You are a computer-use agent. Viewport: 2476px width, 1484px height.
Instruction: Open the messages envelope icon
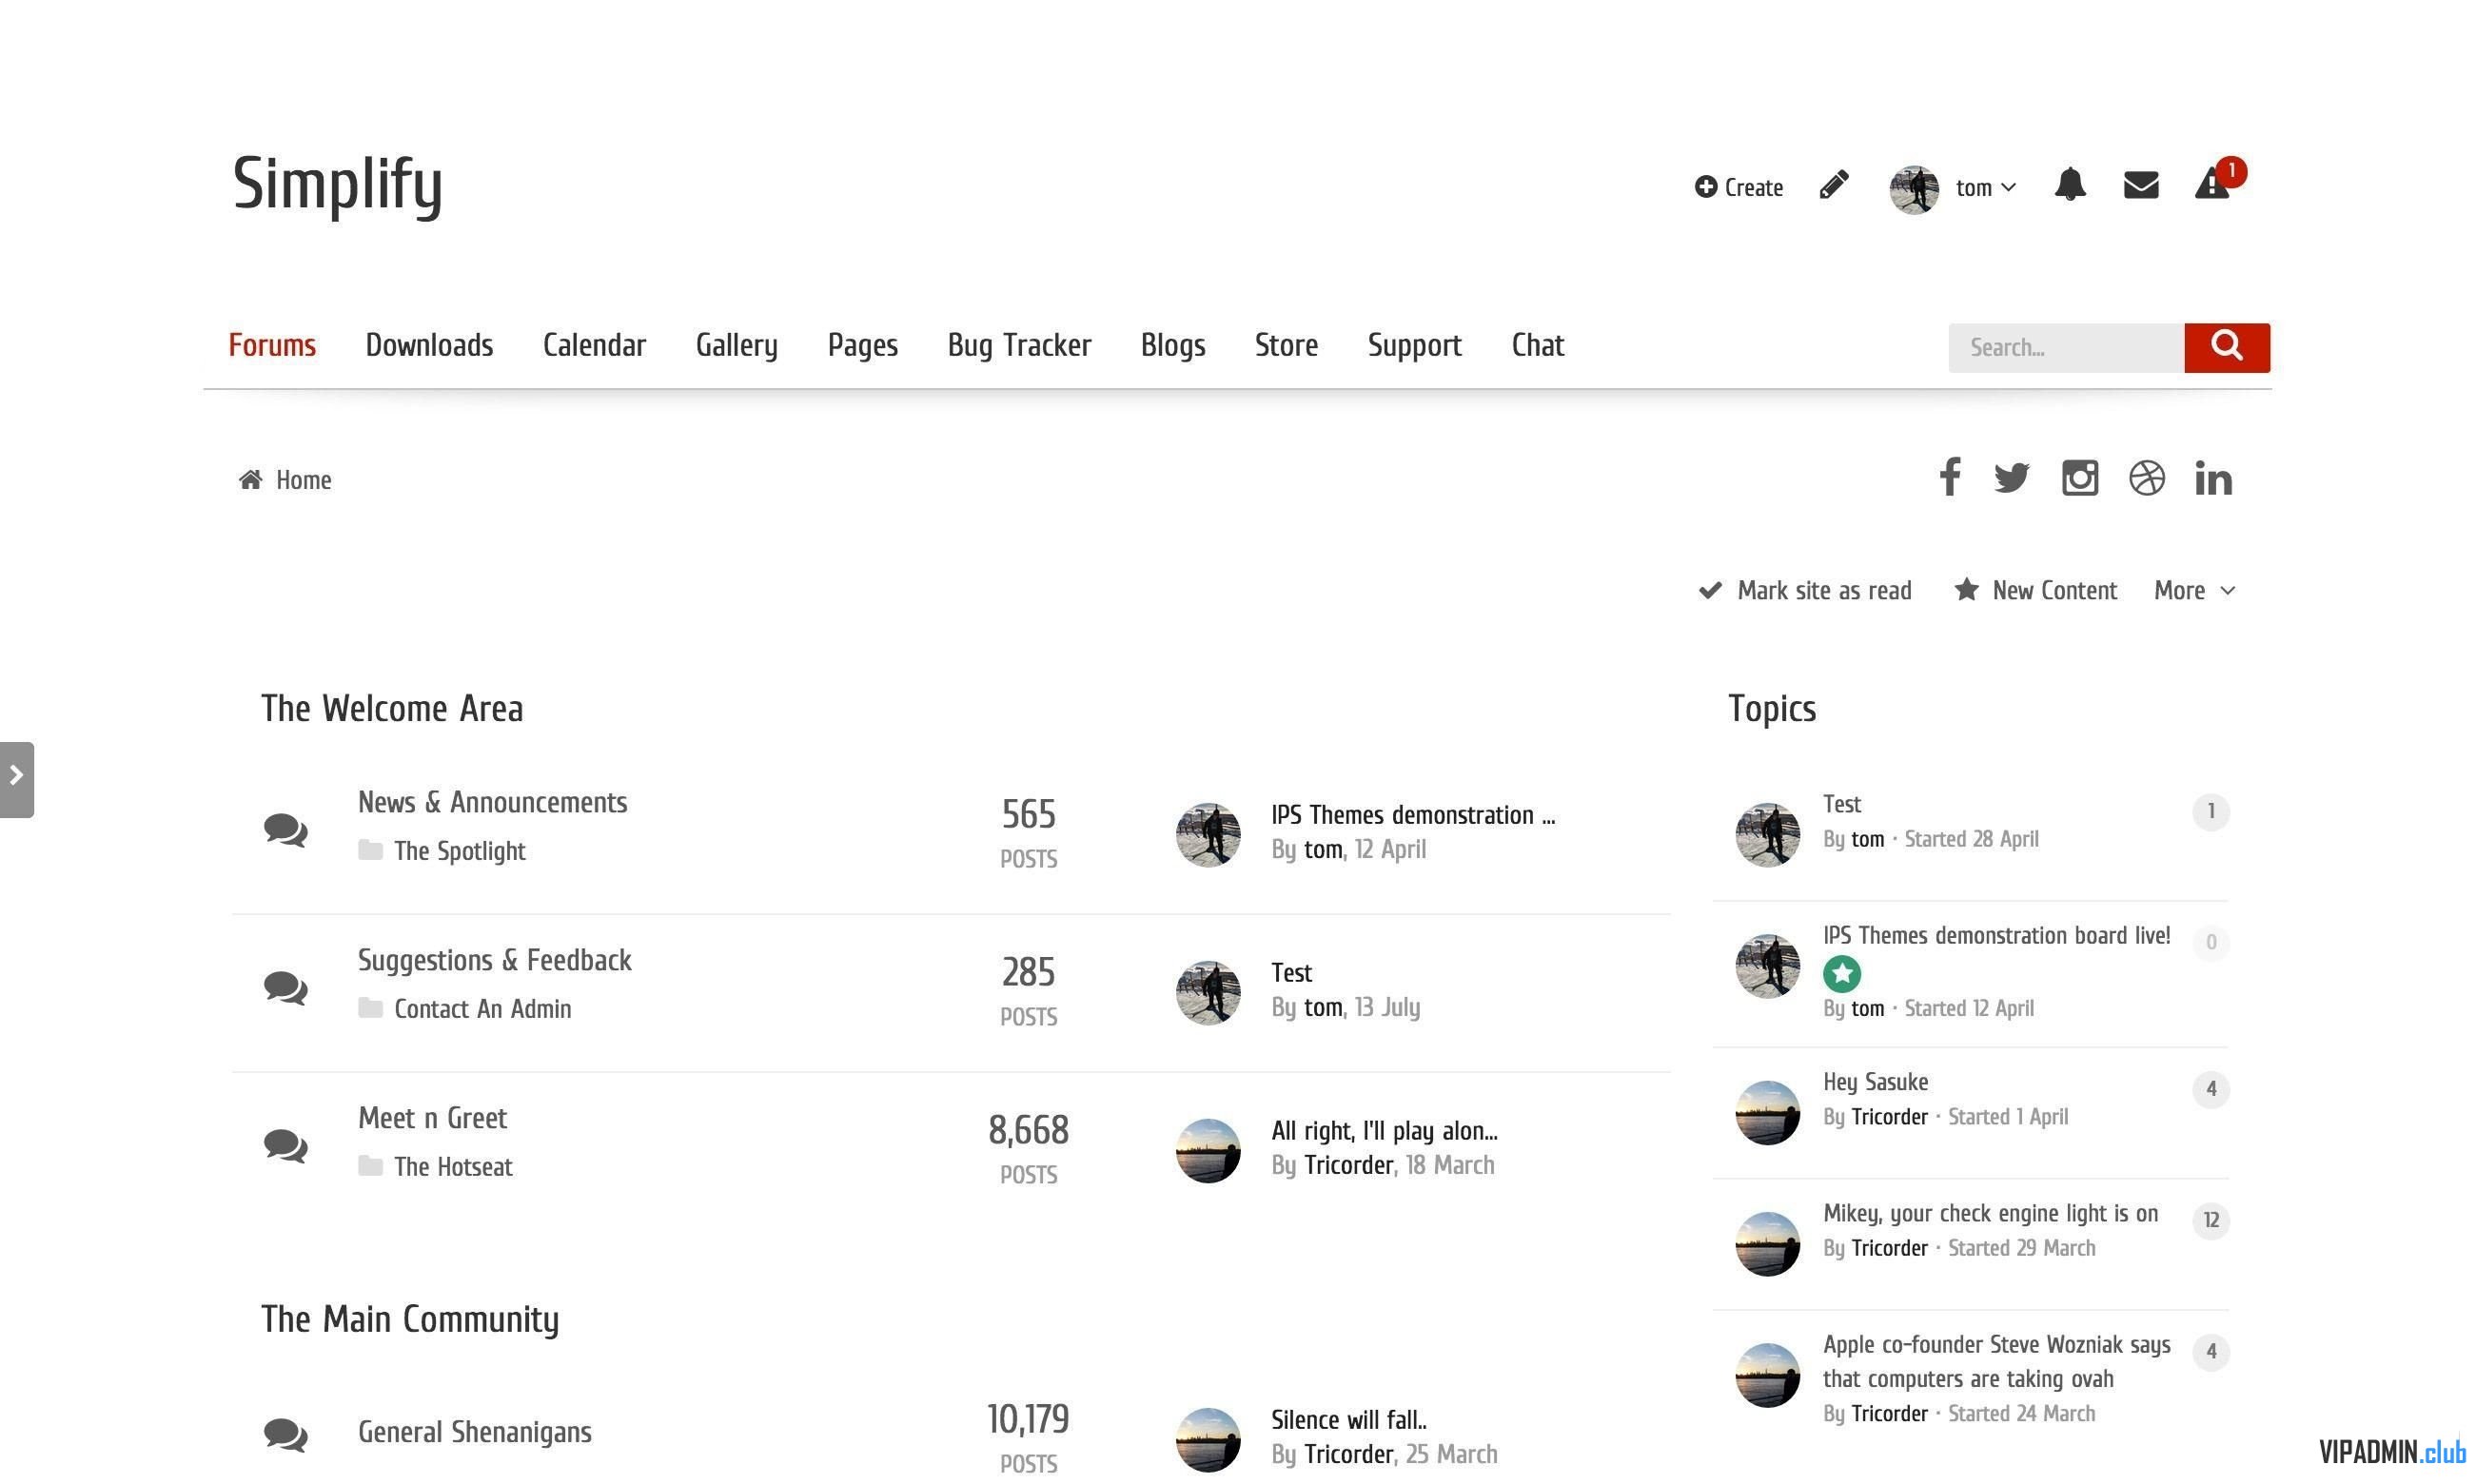(2140, 185)
